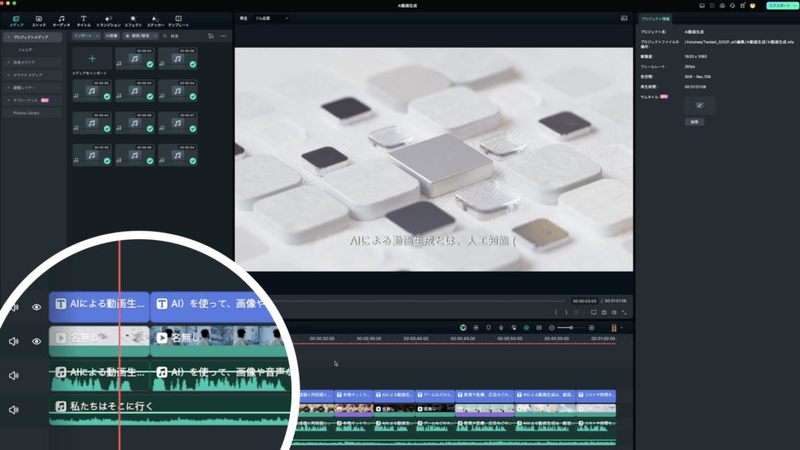Image resolution: width=800 pixels, height=450 pixels.
Task: Click the timeline zoom-out minus button
Action: point(552,328)
